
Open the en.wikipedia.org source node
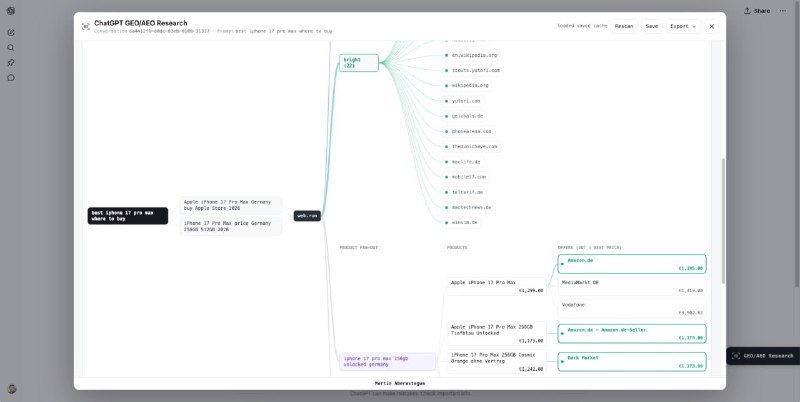471,55
